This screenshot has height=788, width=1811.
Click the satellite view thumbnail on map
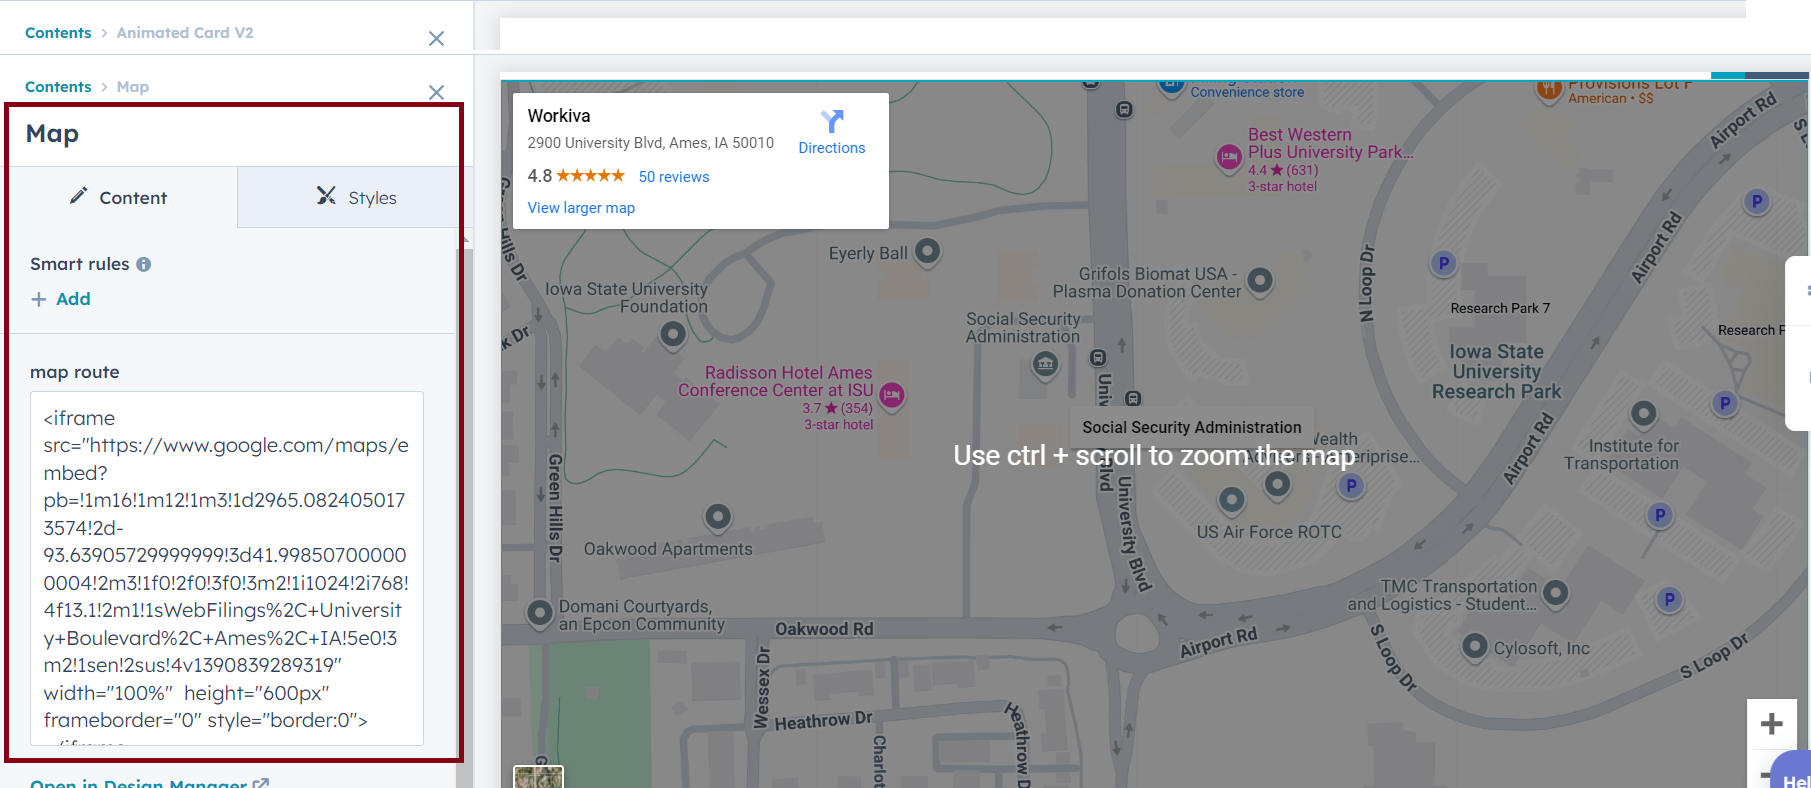pyautogui.click(x=538, y=777)
